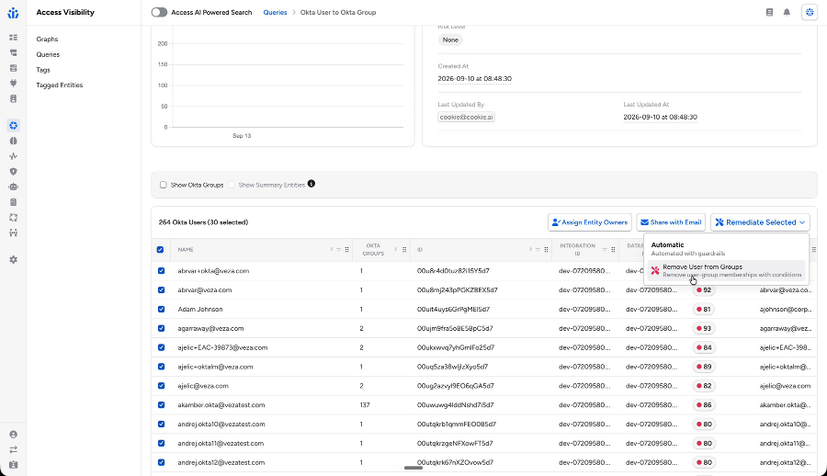Click the name cell ajelic+oktalm@veza.com
827x476 pixels.
point(215,367)
